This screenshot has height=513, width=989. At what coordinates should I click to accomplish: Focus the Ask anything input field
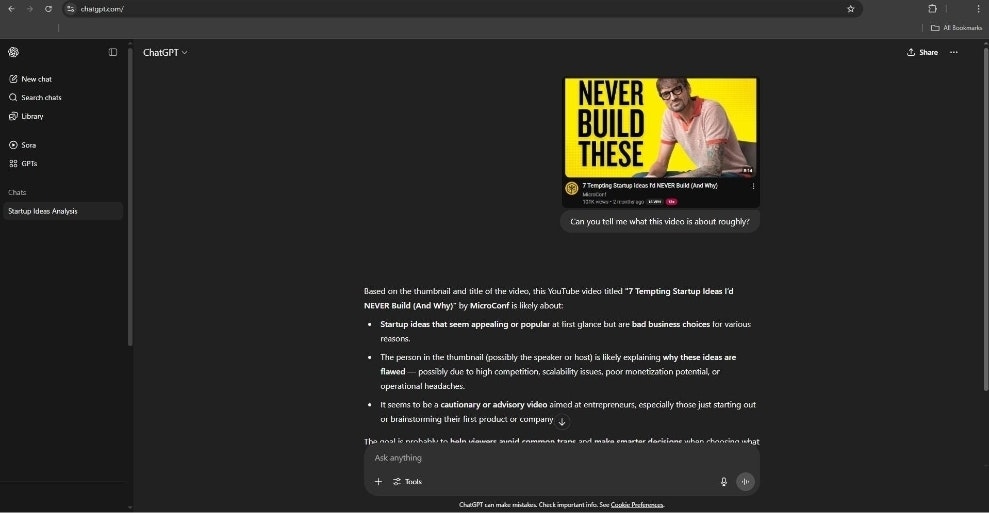point(561,457)
